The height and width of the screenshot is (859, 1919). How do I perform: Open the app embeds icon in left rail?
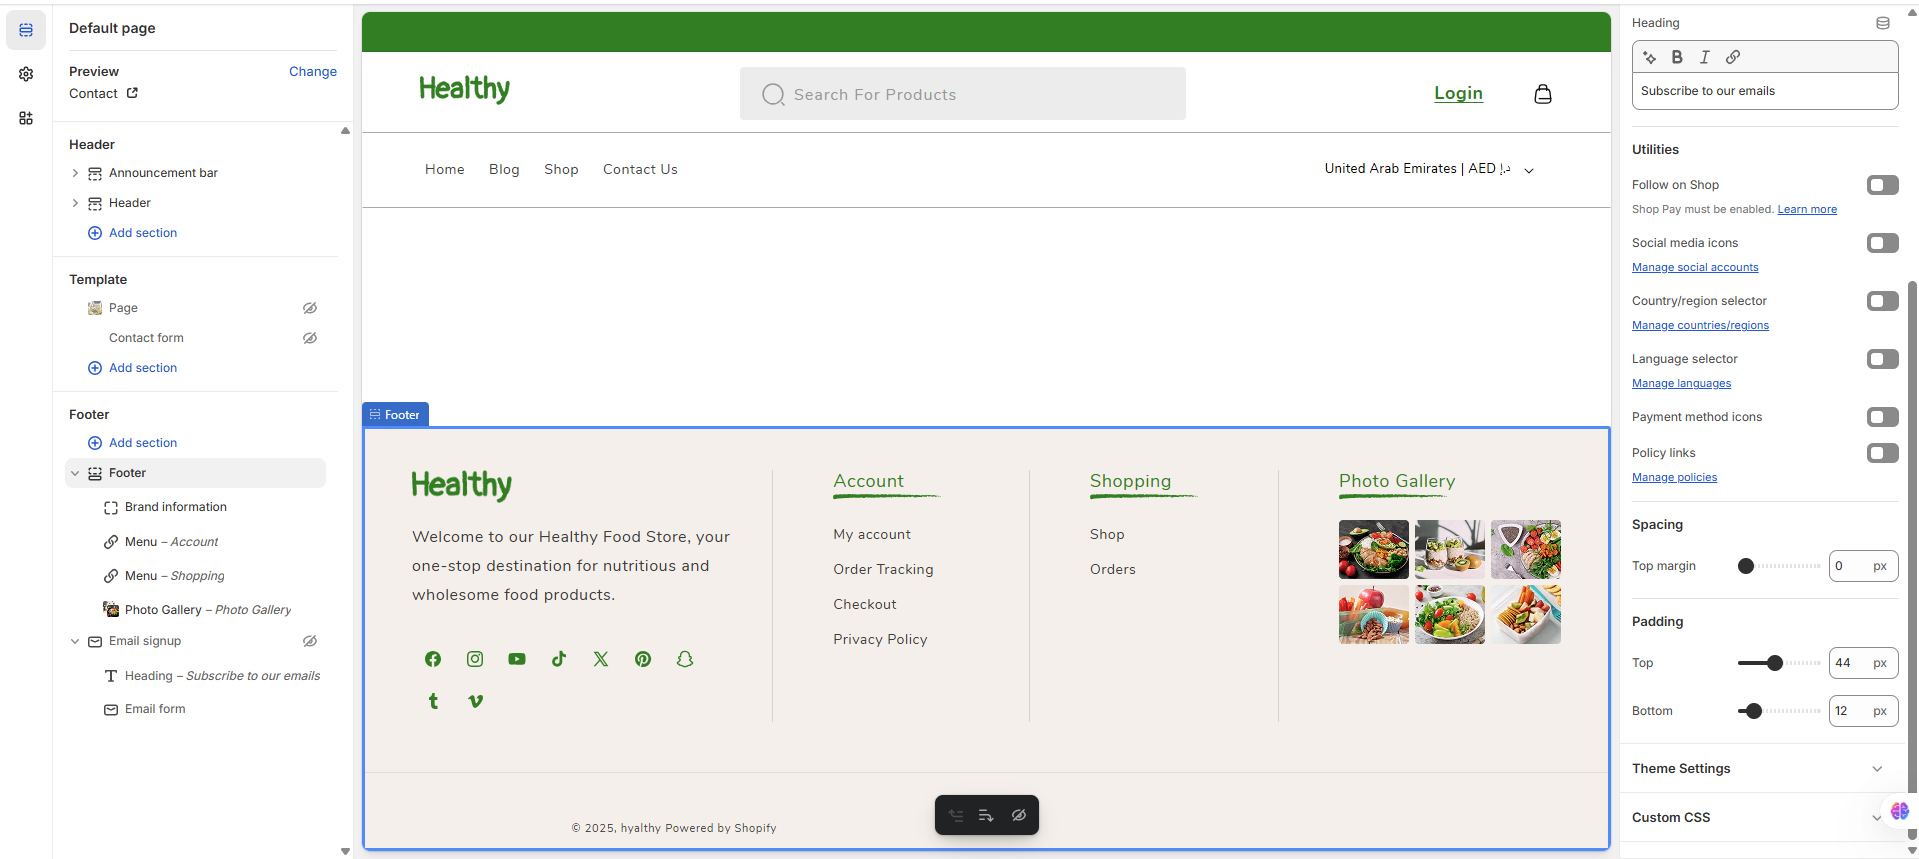(x=26, y=118)
